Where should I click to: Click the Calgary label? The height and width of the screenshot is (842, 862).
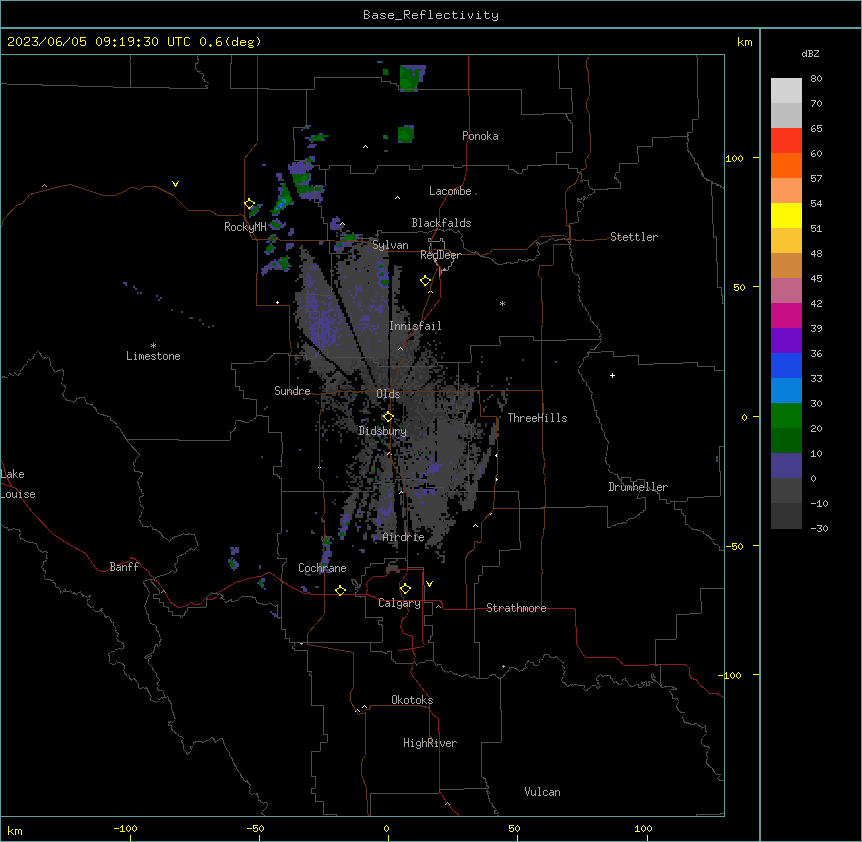coord(400,603)
